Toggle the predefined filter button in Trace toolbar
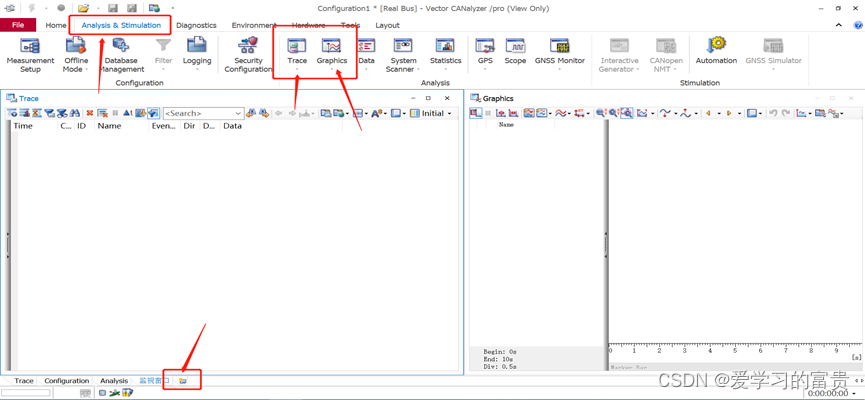Screen dimensions: 865x400 154,113
